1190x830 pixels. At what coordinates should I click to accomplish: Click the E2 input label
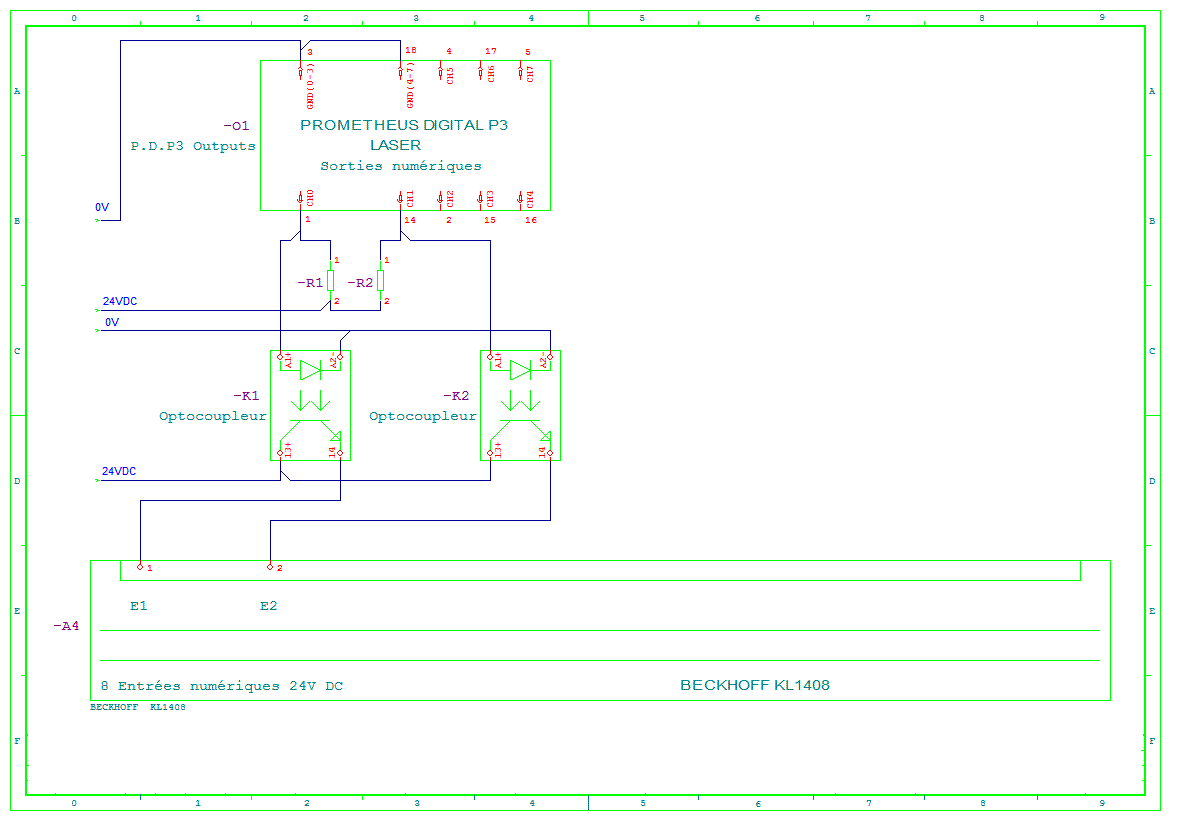coord(269,605)
